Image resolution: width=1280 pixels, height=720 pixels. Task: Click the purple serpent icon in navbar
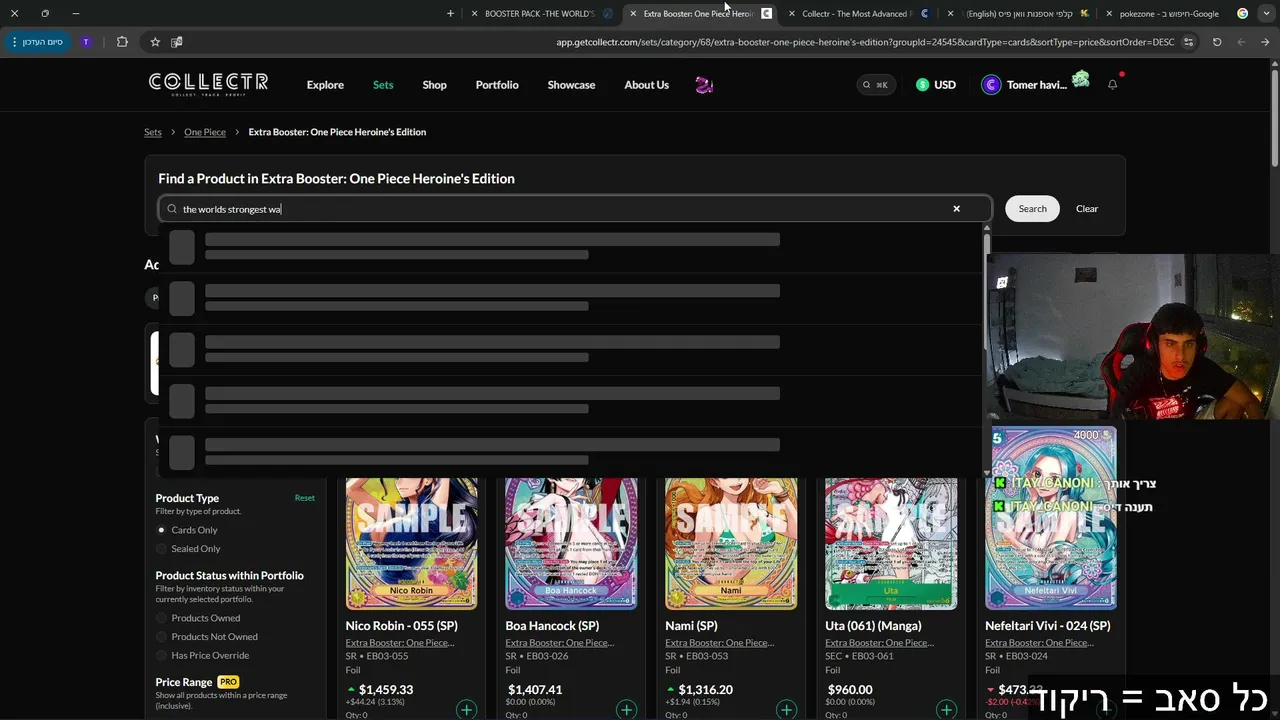(704, 85)
